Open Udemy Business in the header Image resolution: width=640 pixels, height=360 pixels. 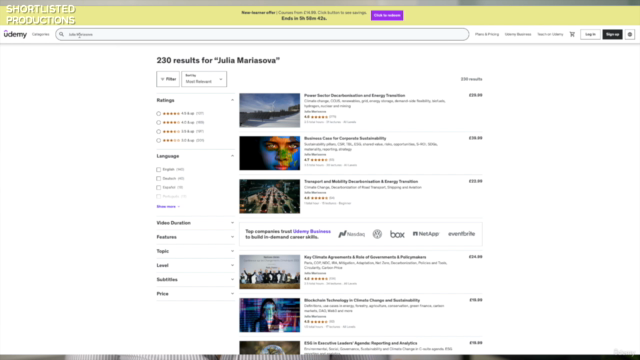pyautogui.click(x=518, y=34)
